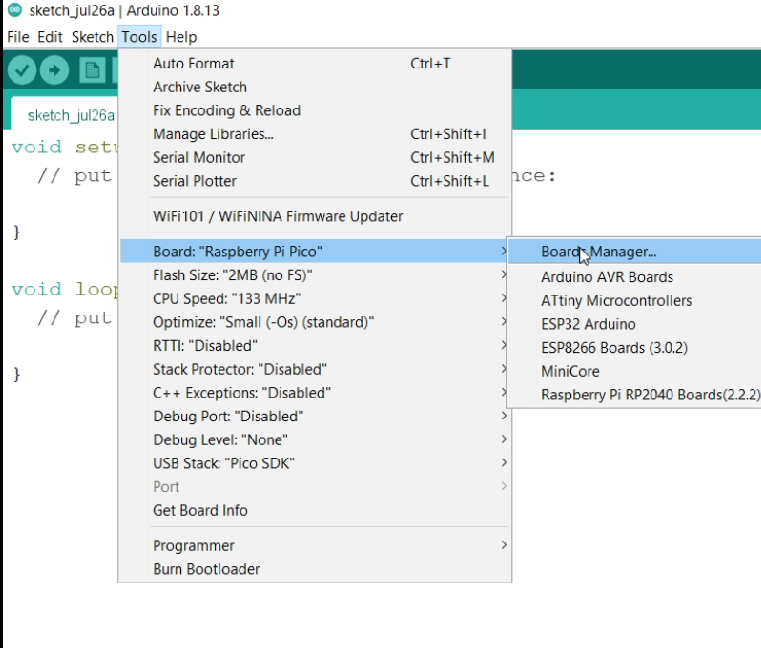
Task: Open the Help menu
Action: pos(182,37)
